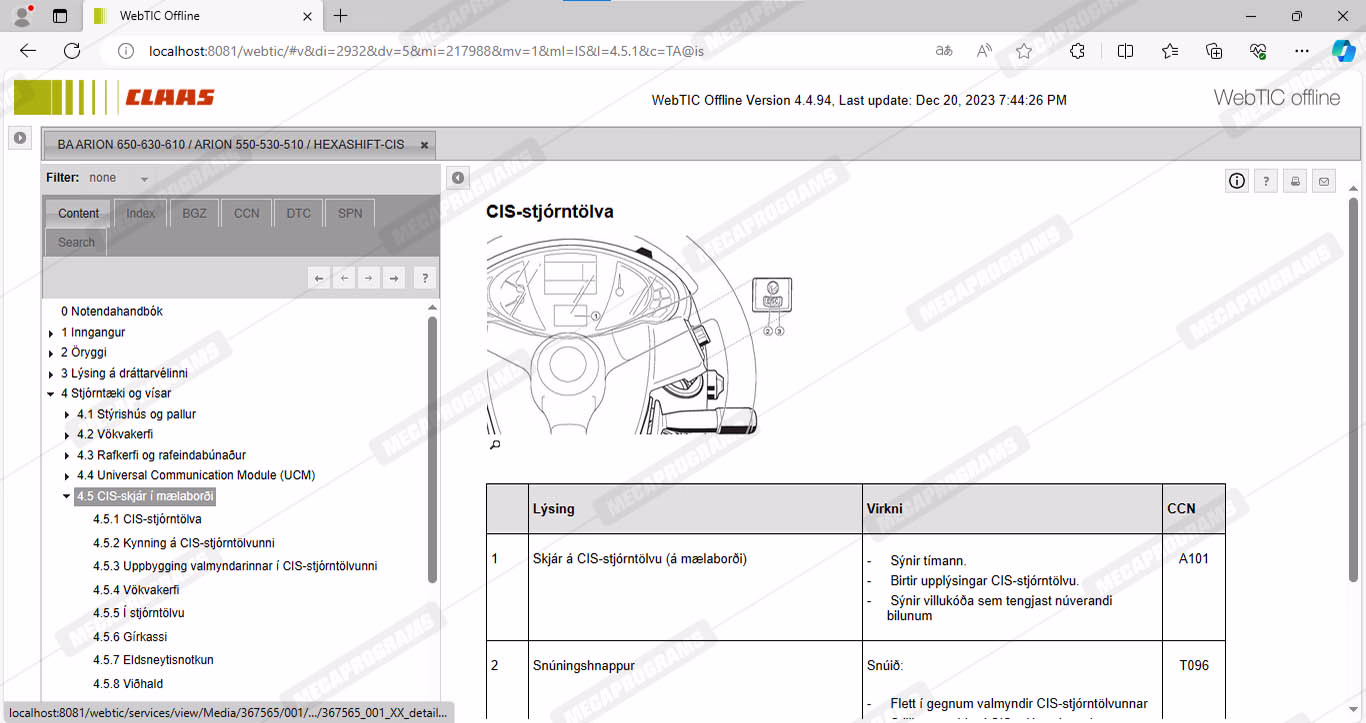
Task: Click the info icon above the document
Action: coord(1237,181)
